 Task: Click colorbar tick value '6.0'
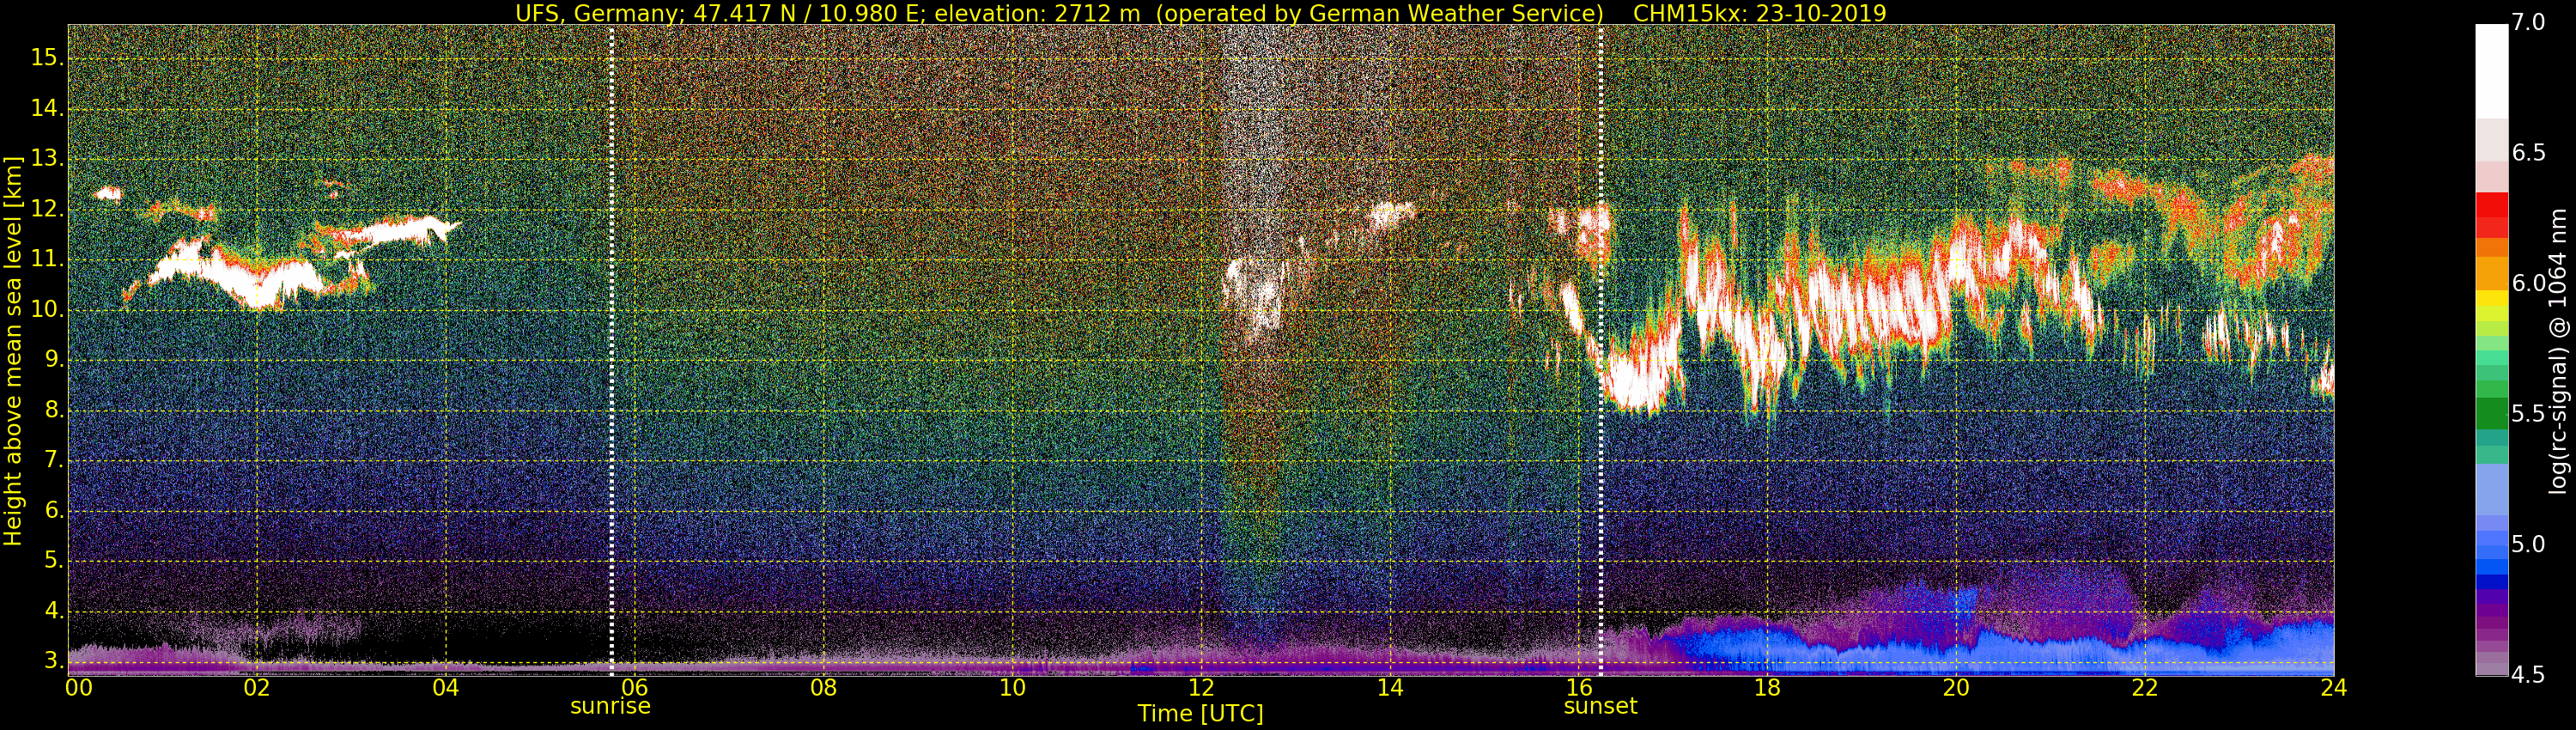pos(2528,284)
